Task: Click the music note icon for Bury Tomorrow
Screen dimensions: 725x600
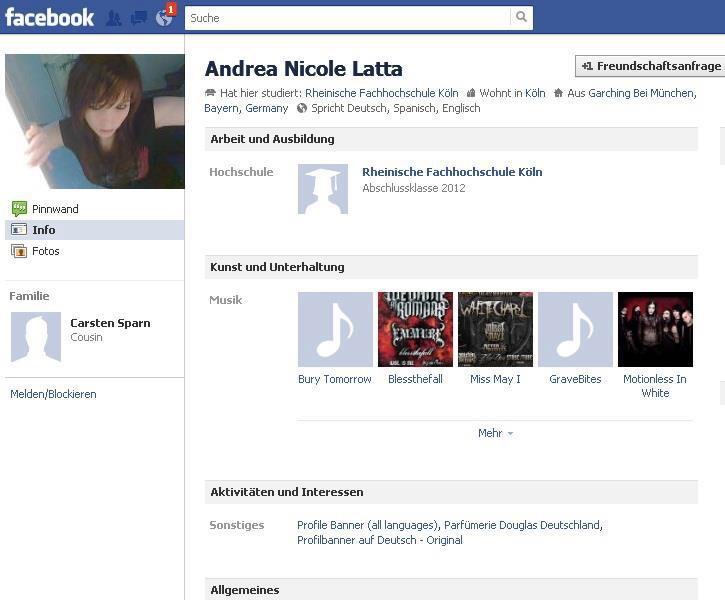Action: pos(335,329)
